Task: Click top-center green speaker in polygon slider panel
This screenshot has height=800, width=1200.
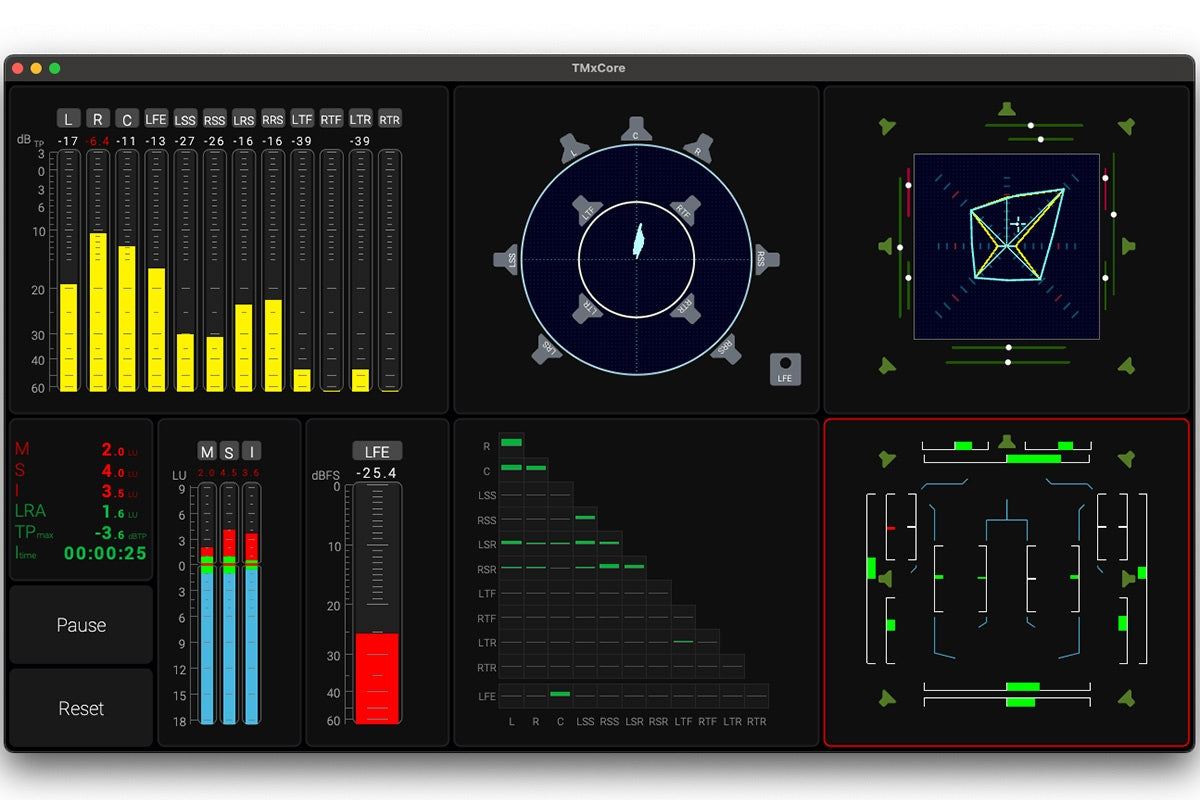Action: point(1007,108)
